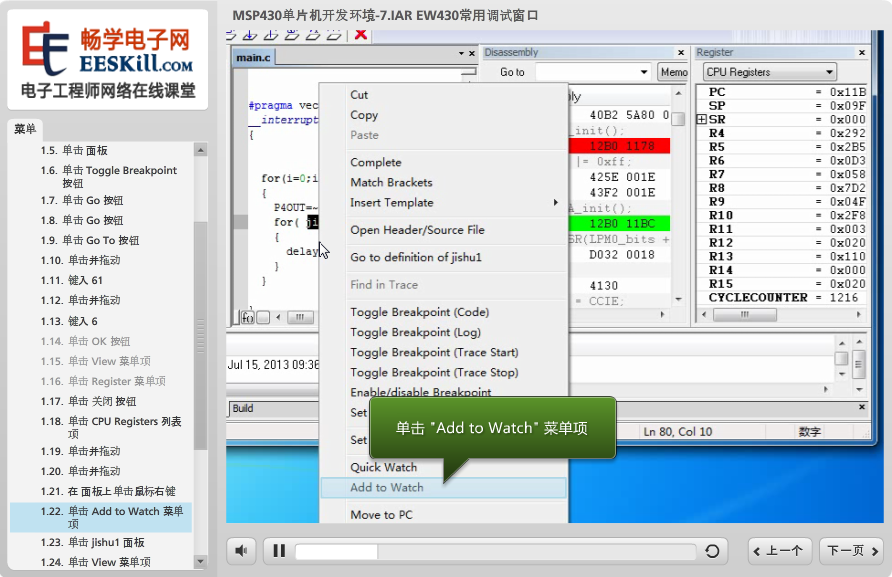
Task: Select Toggle Breakpoint (Trace Start)
Action: pos(434,352)
